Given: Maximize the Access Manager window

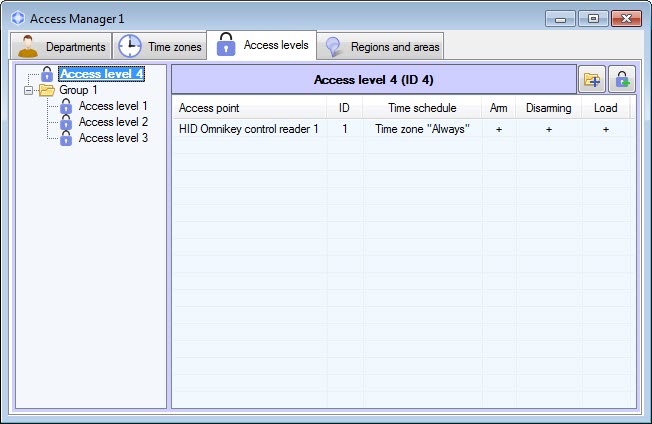Looking at the screenshot, I should (x=593, y=19).
